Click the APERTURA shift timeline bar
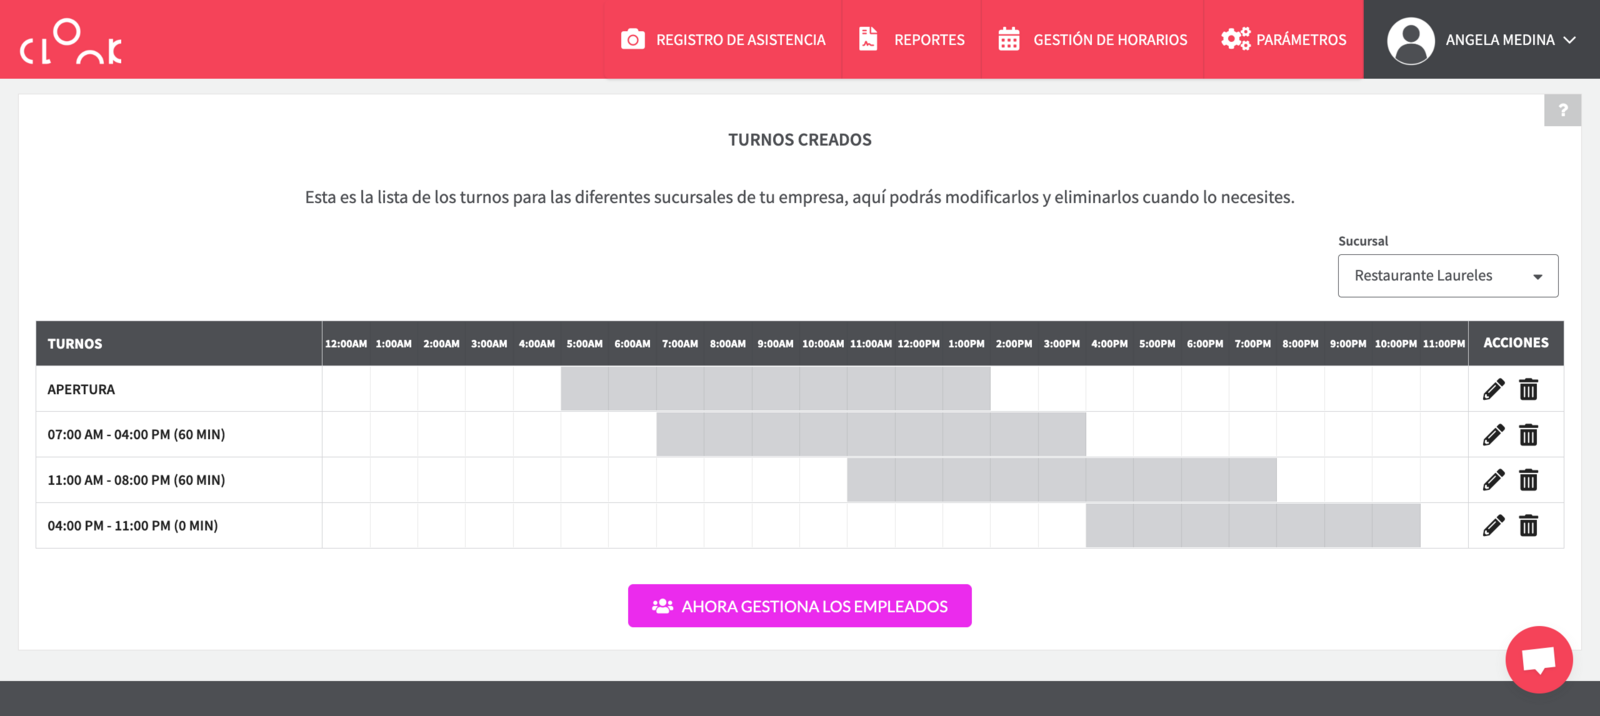 coord(775,389)
